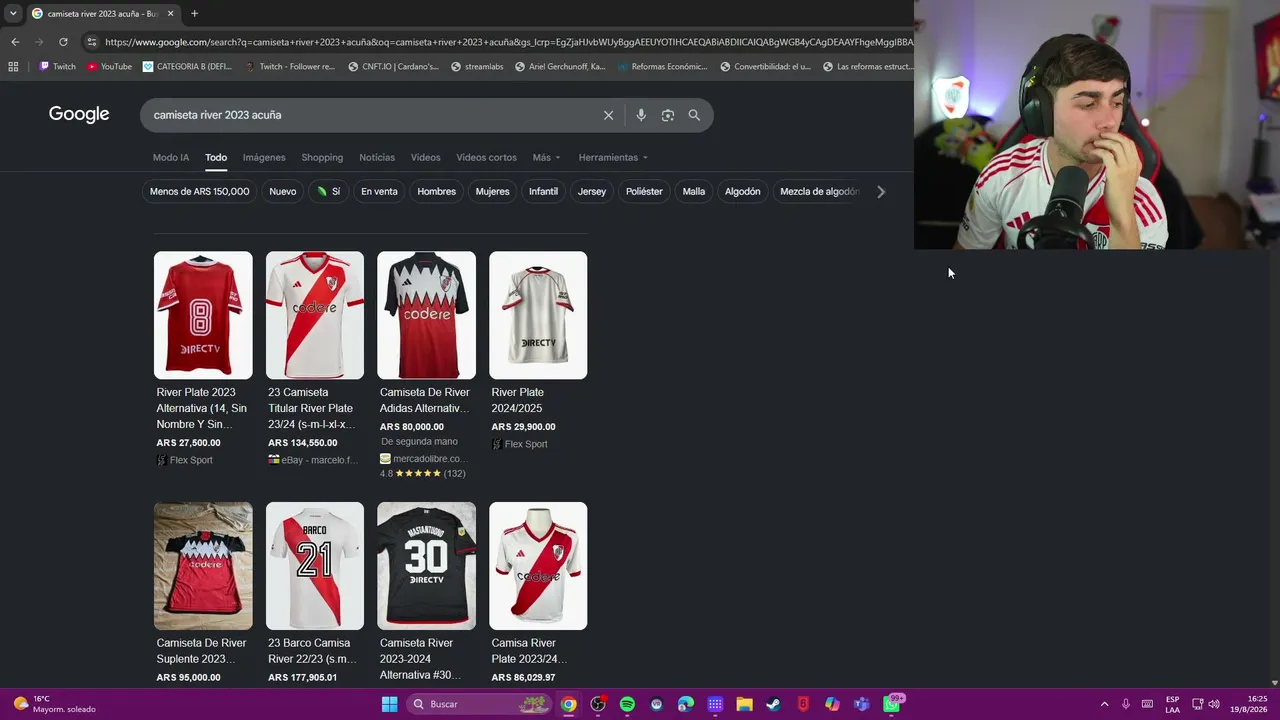Switch to the Noticias tab
This screenshot has width=1280, height=720.
point(377,157)
